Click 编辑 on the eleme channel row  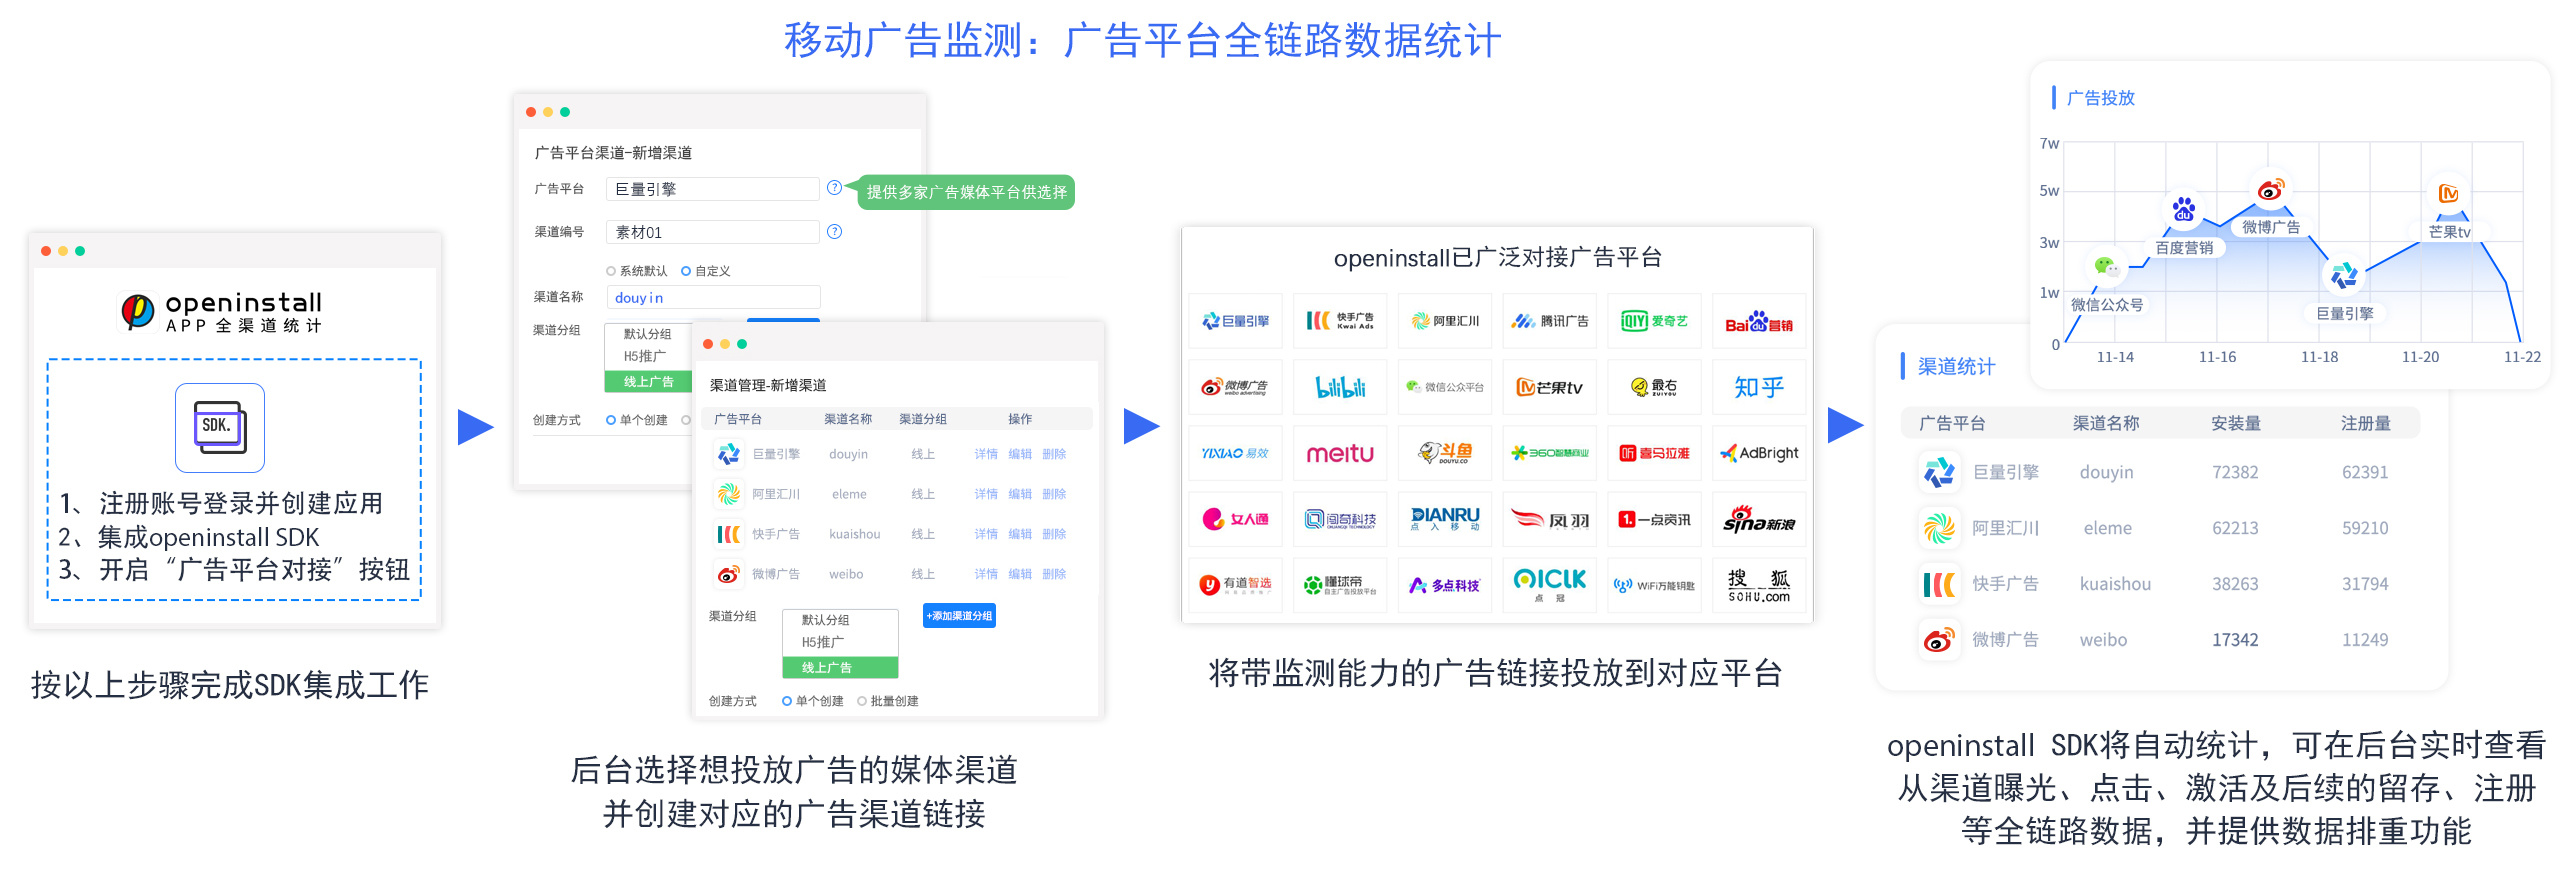(x=1020, y=494)
